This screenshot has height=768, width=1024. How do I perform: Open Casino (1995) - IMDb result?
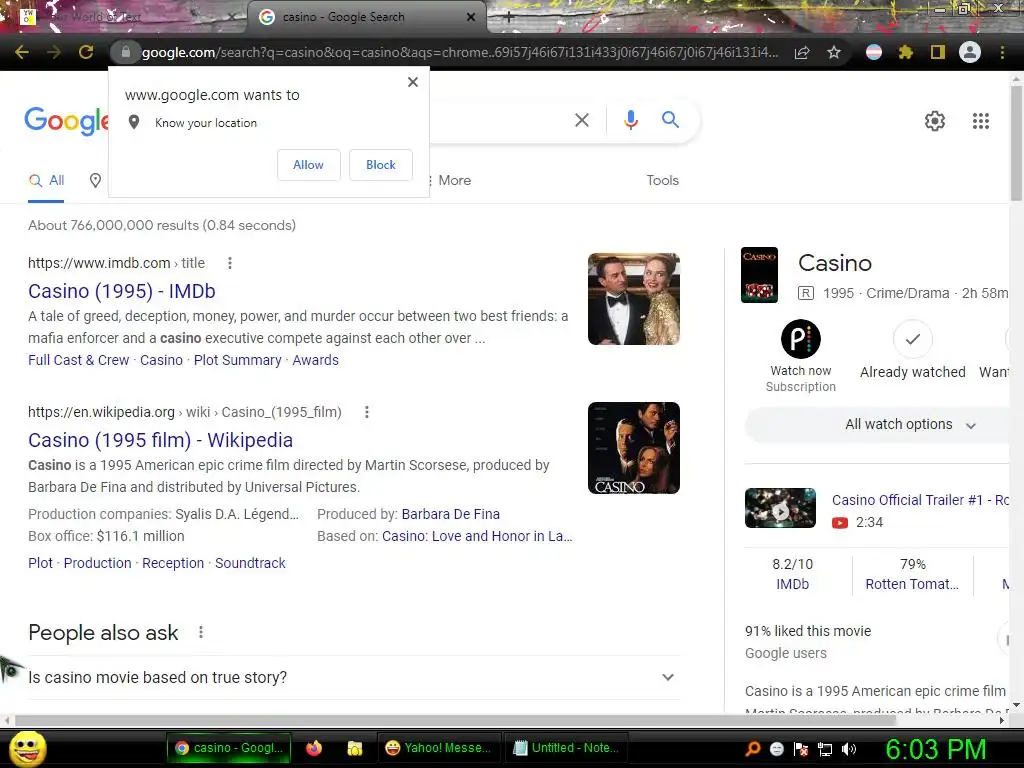pos(121,291)
